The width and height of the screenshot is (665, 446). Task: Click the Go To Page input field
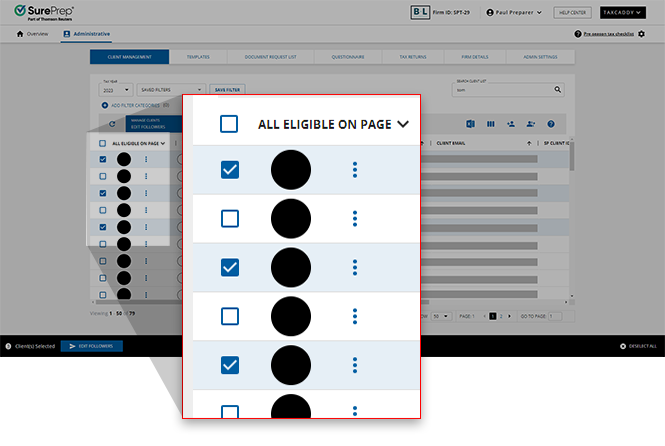[x=555, y=316]
